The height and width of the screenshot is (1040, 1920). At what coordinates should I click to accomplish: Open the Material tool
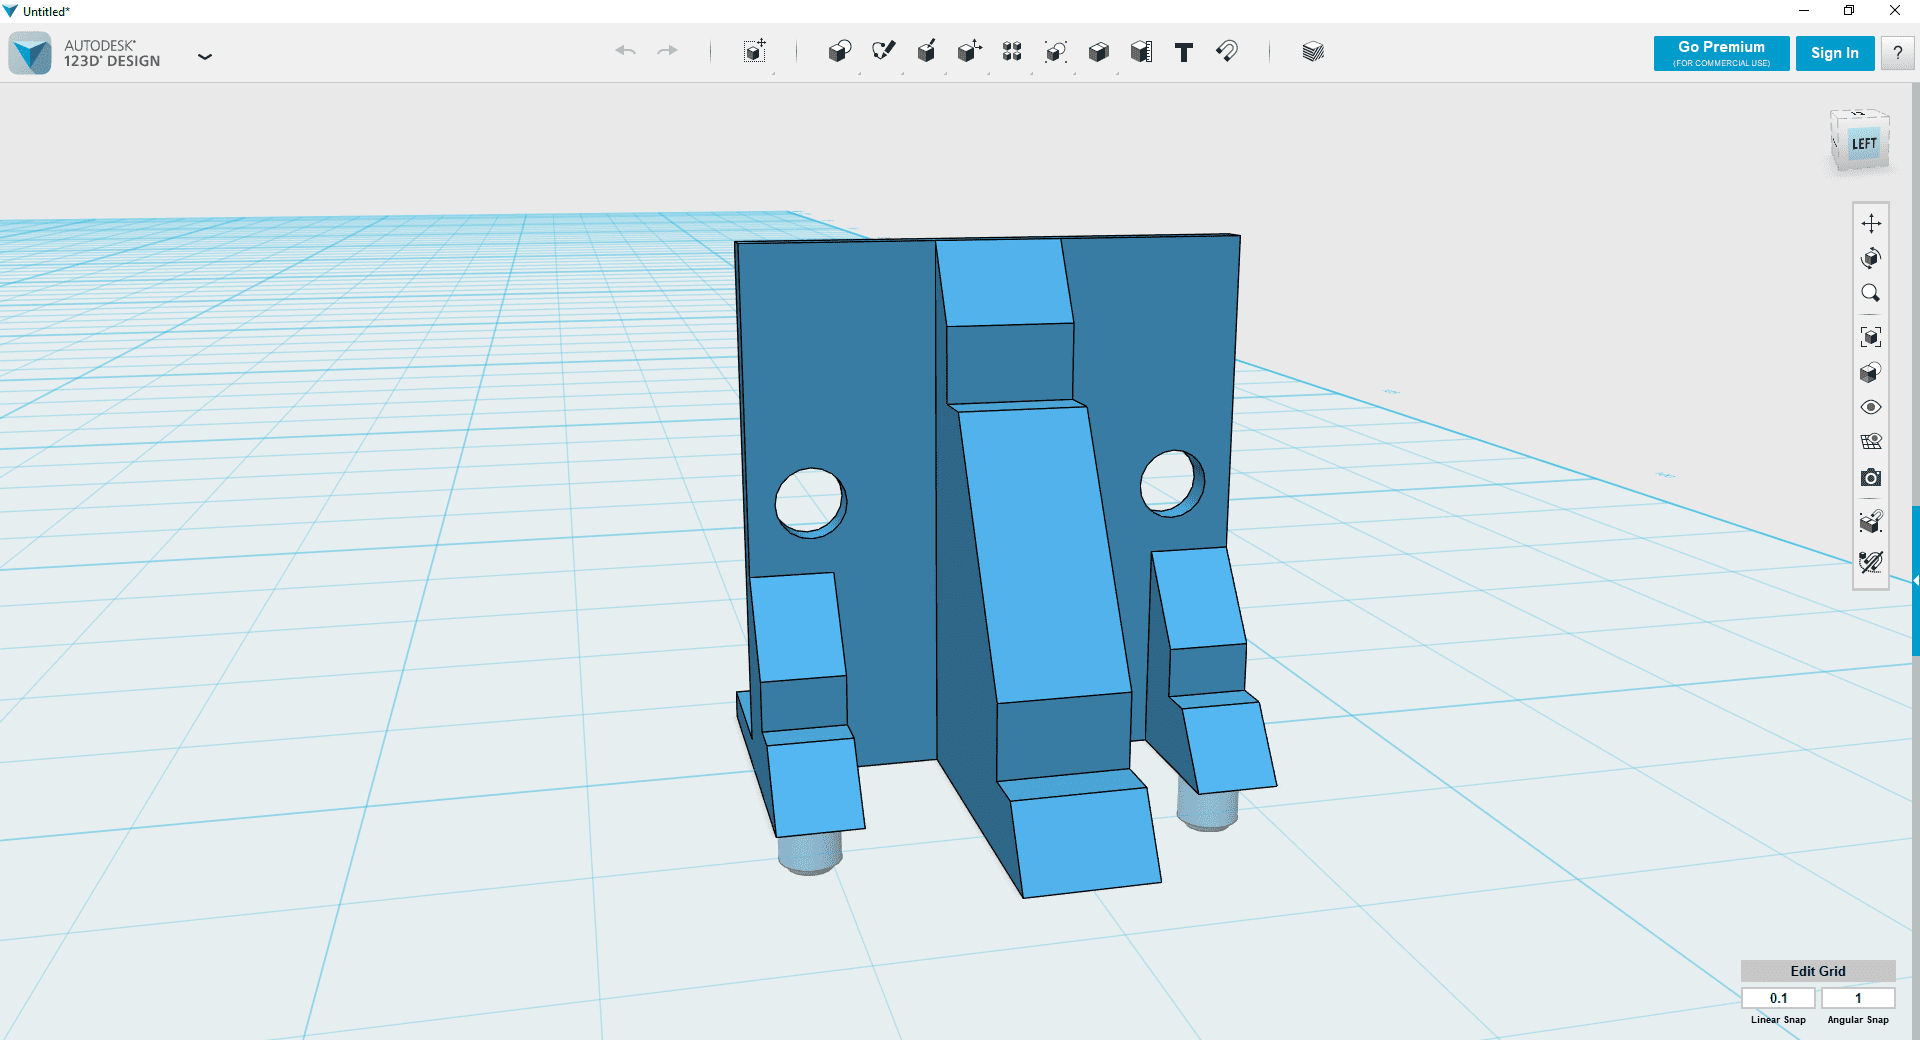click(x=1313, y=52)
